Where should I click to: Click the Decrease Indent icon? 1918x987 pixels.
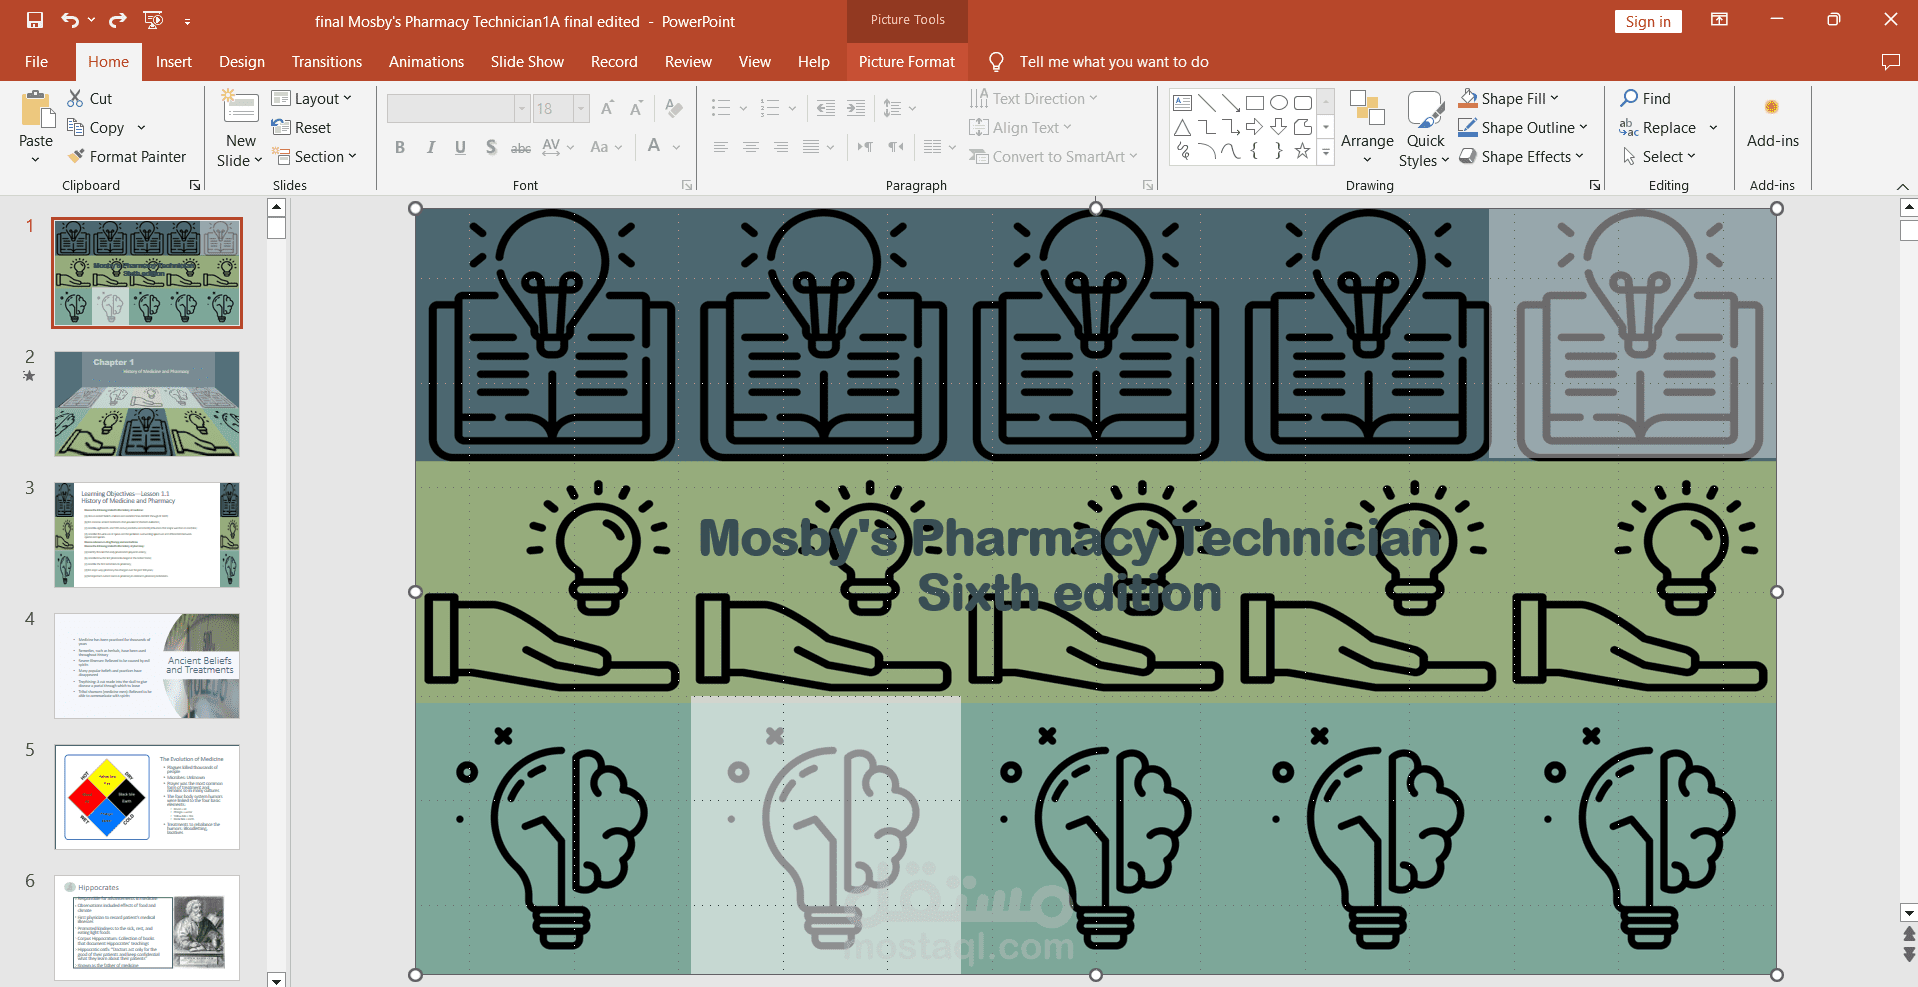click(825, 108)
